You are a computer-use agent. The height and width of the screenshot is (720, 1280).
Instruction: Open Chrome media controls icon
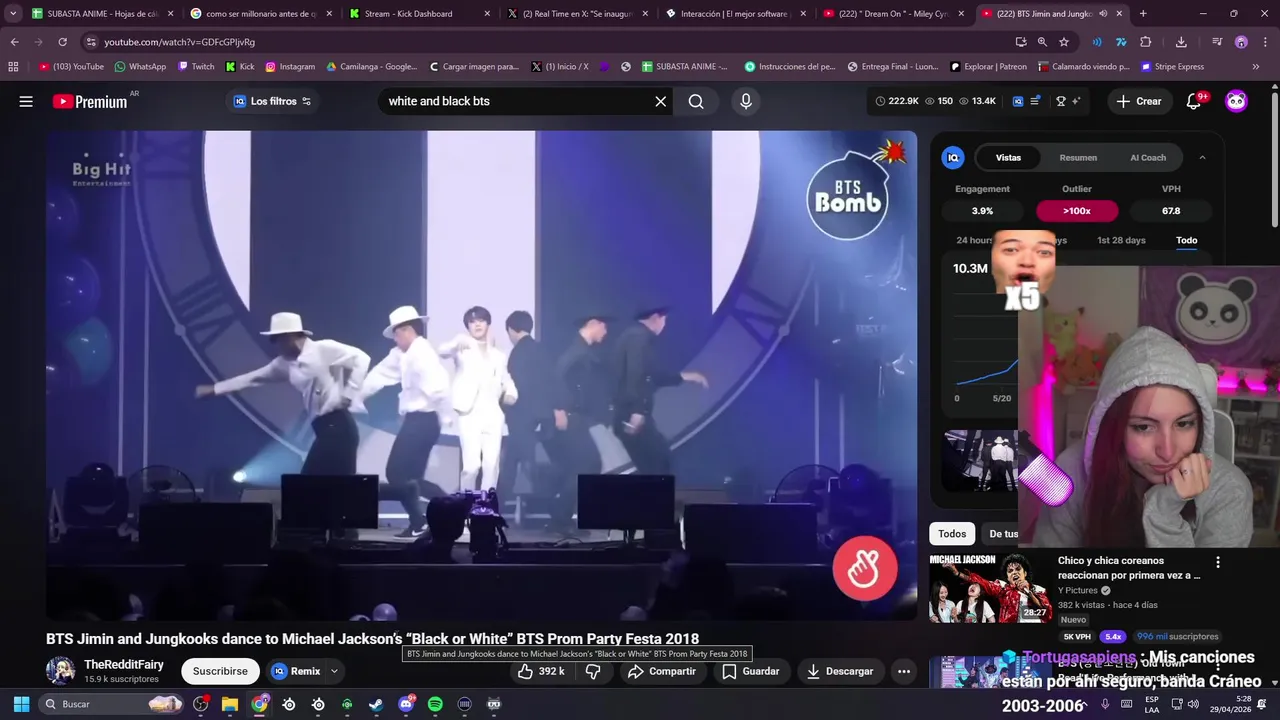pyautogui.click(x=1217, y=42)
